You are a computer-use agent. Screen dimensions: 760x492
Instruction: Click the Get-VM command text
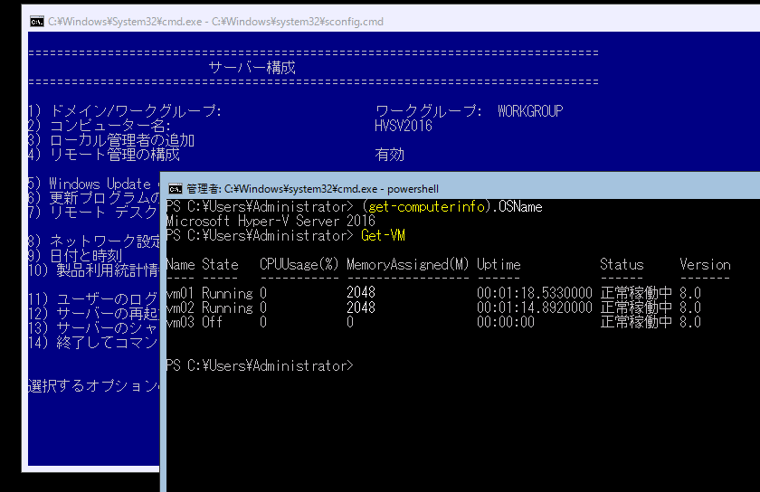click(383, 236)
